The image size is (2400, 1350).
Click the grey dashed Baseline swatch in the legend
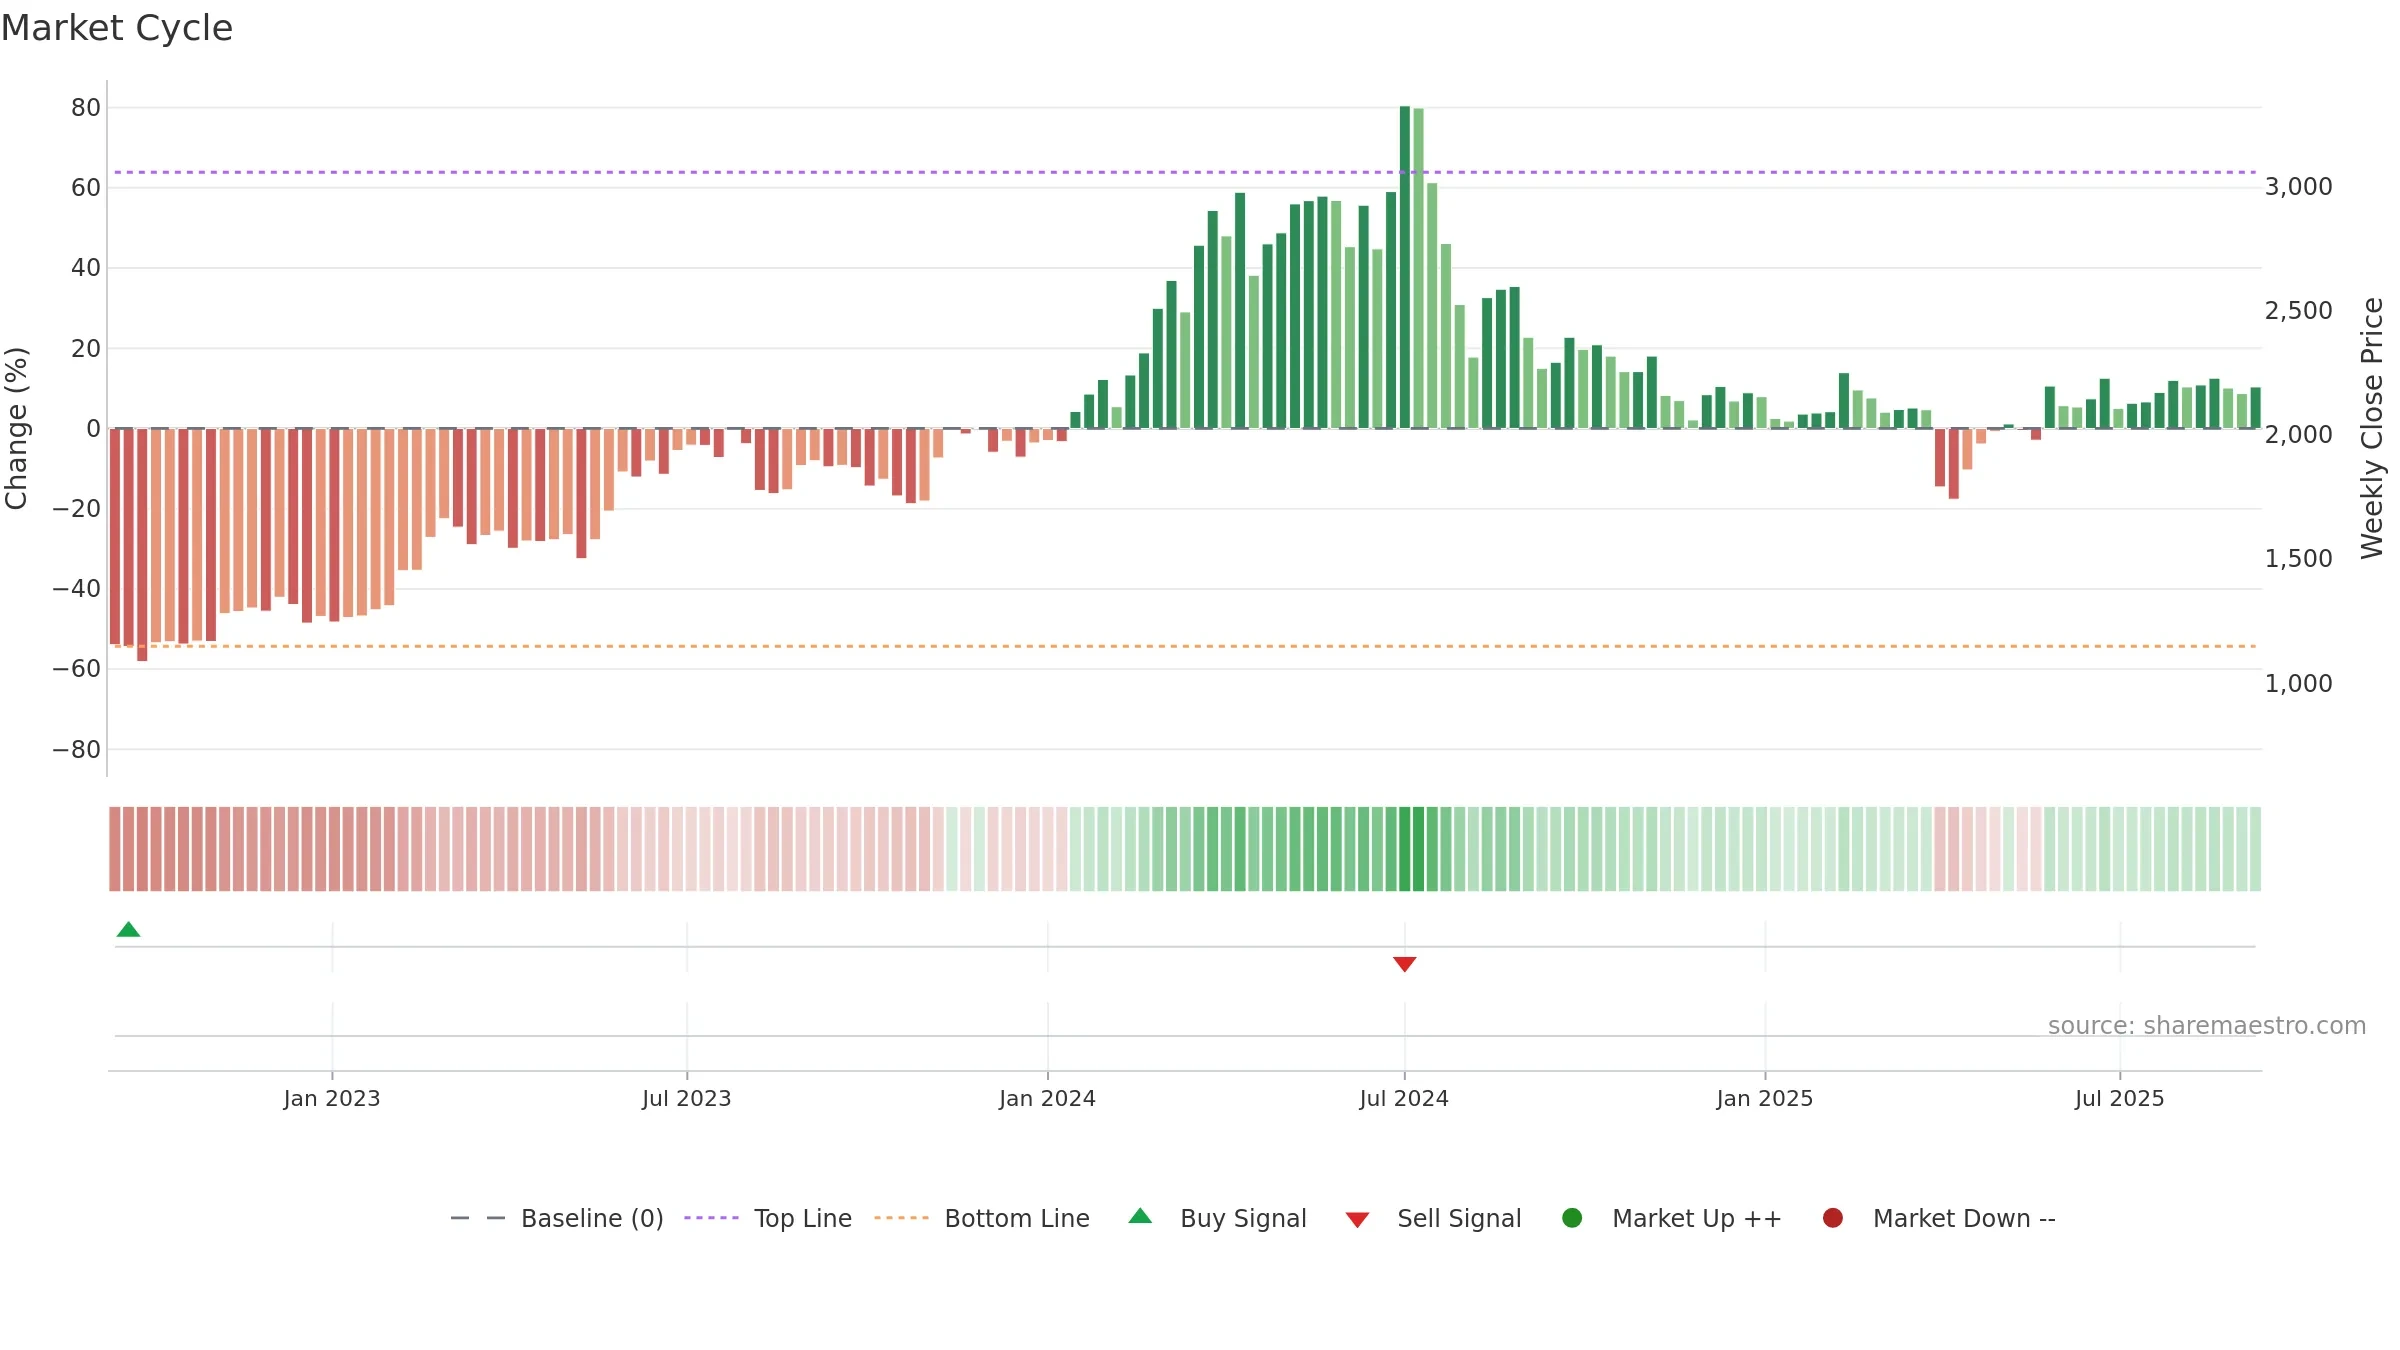click(478, 1218)
